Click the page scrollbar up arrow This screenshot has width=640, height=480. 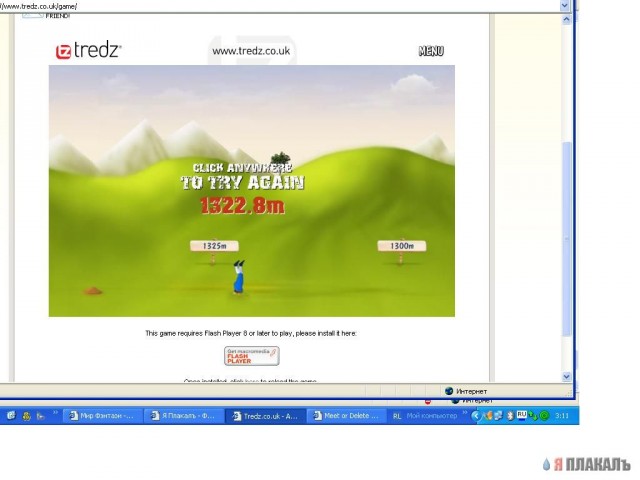567,19
